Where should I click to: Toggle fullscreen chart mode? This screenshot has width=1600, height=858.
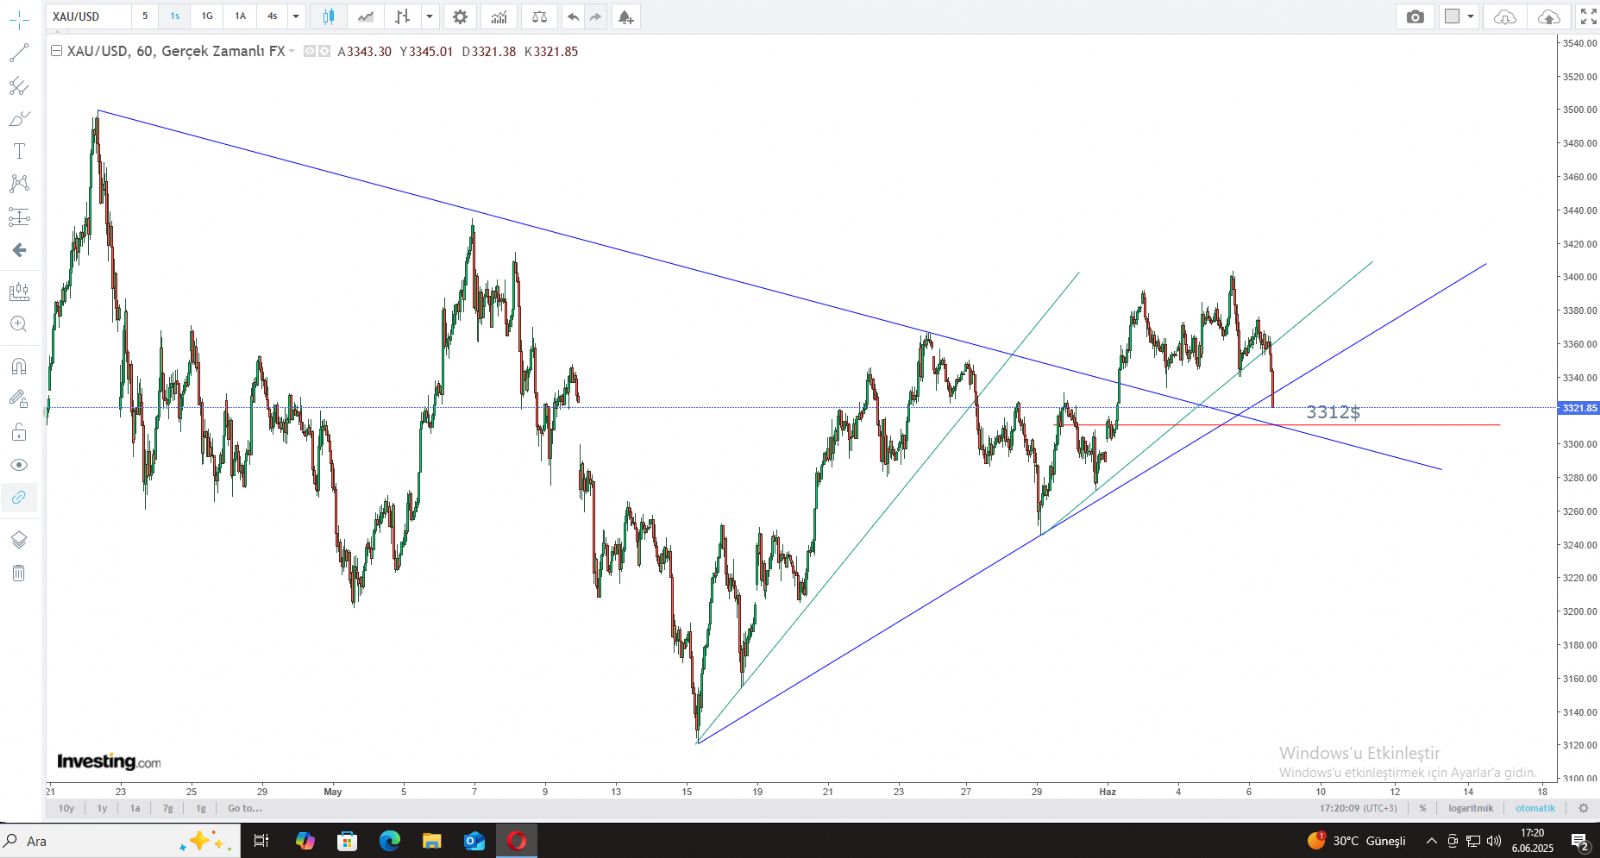click(1588, 16)
